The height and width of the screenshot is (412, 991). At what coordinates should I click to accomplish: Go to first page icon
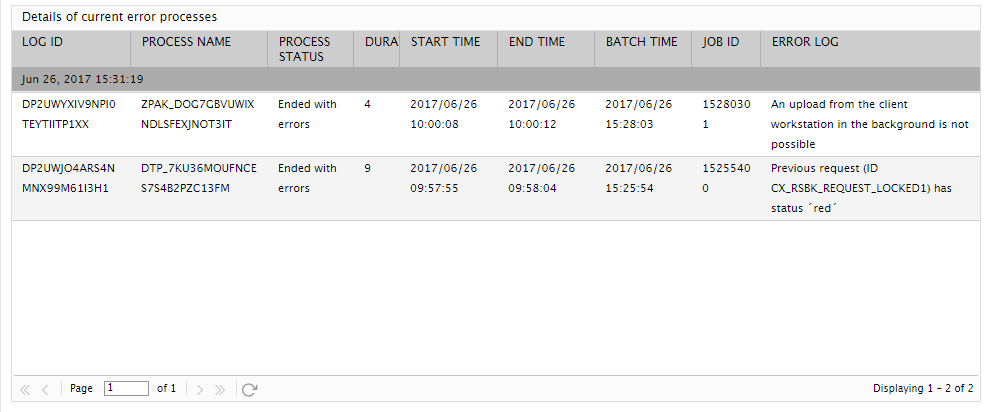point(25,389)
